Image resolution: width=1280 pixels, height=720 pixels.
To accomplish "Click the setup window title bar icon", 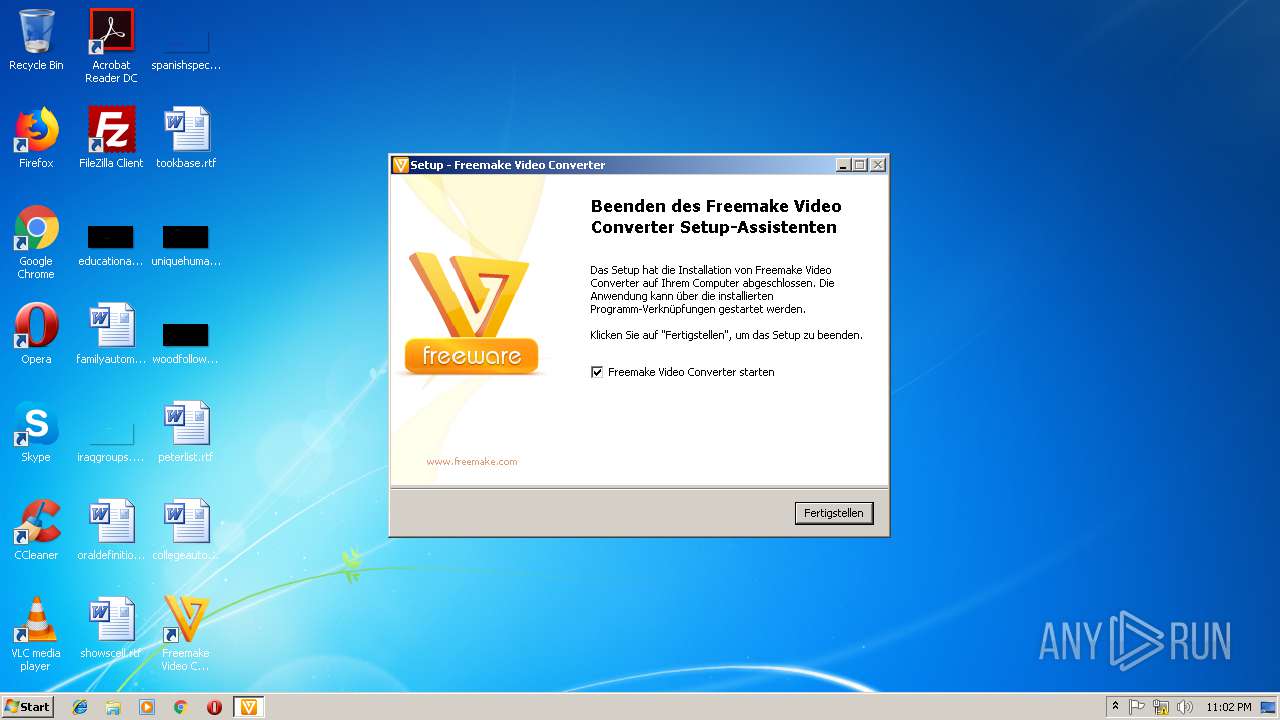I will [x=401, y=165].
